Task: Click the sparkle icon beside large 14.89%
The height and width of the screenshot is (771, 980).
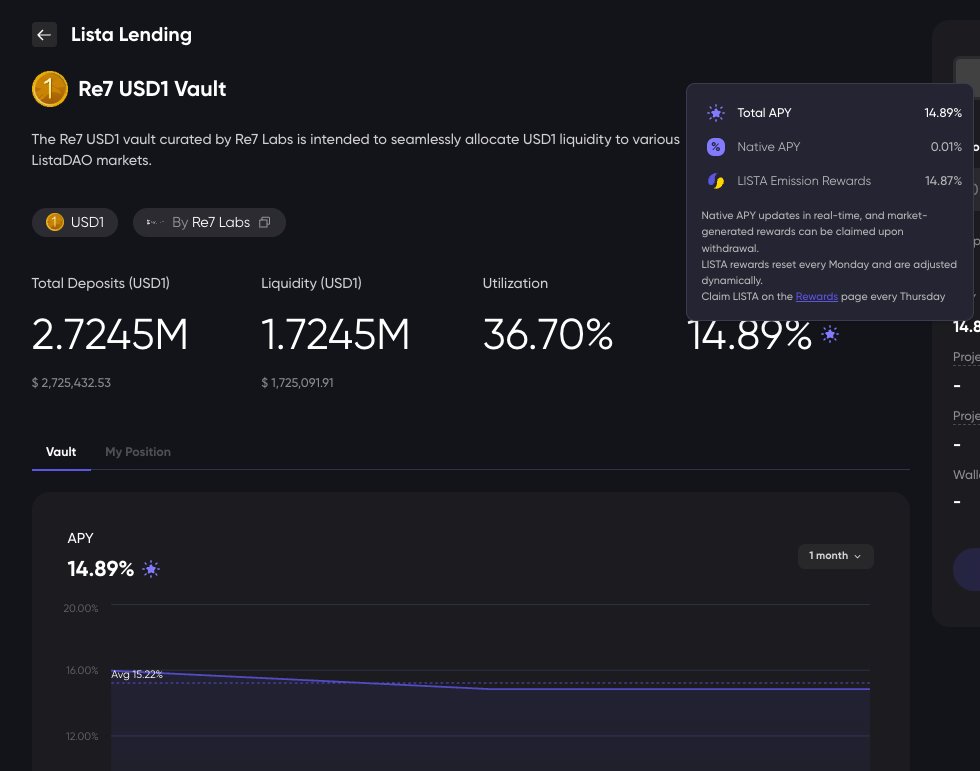Action: tap(830, 334)
